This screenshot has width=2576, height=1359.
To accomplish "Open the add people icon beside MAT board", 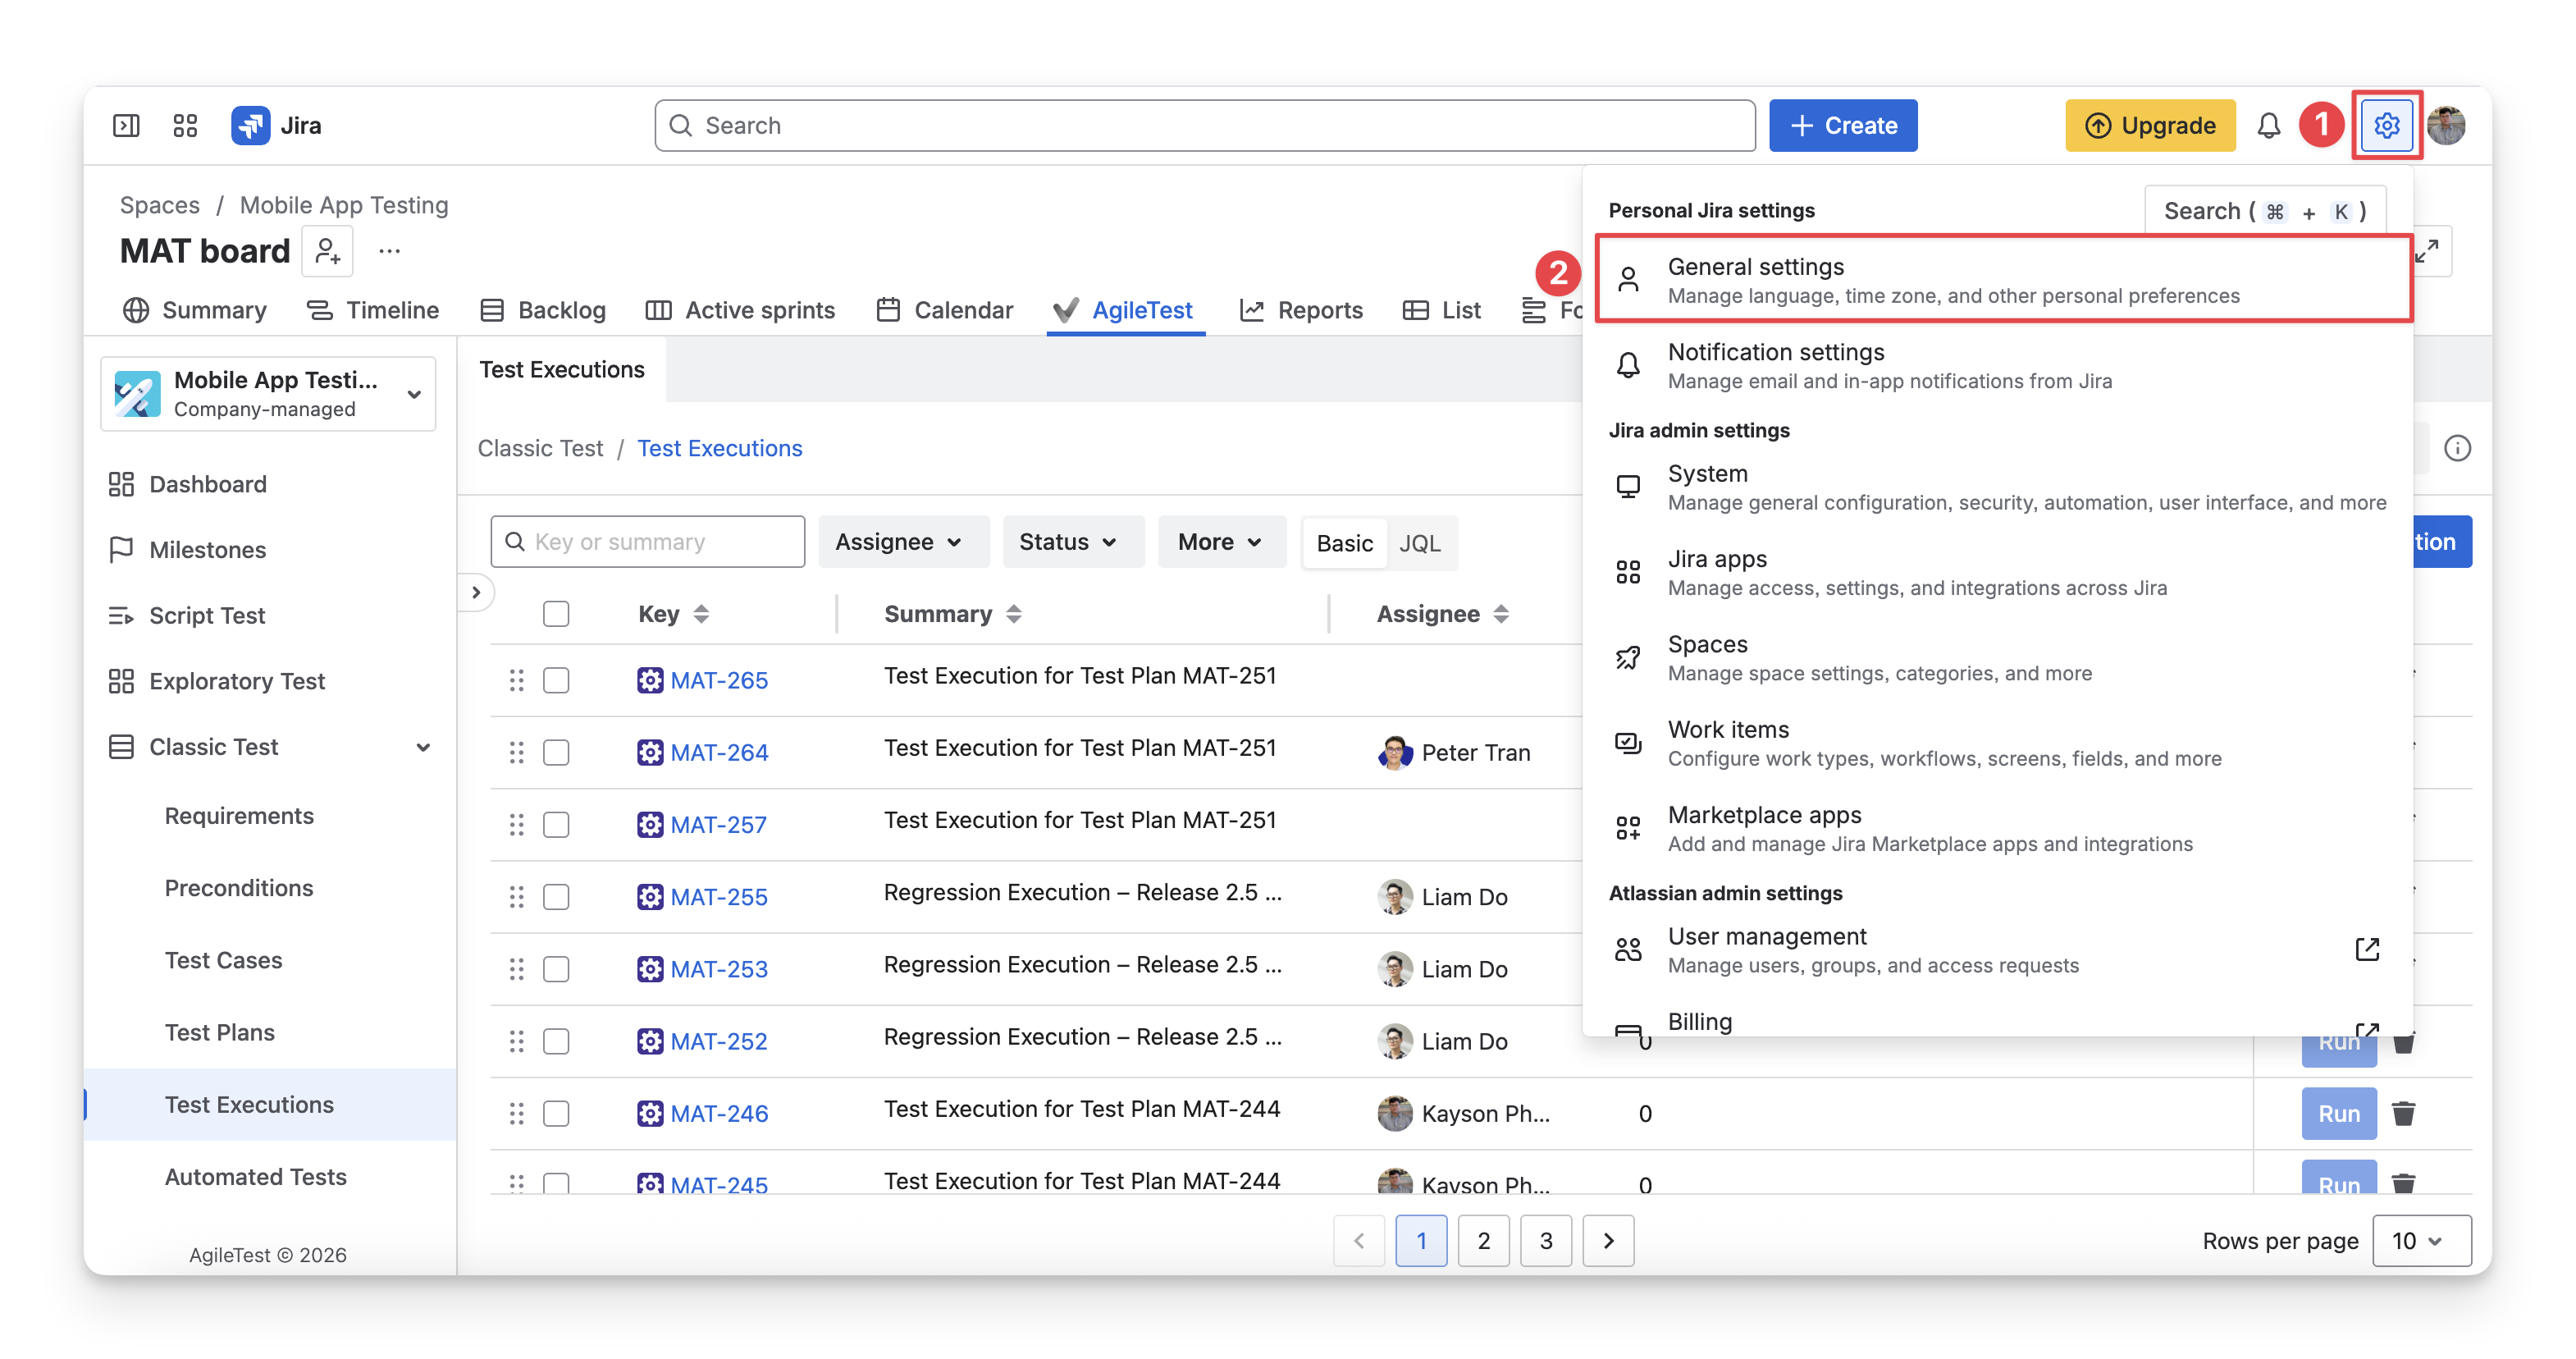I will (328, 250).
